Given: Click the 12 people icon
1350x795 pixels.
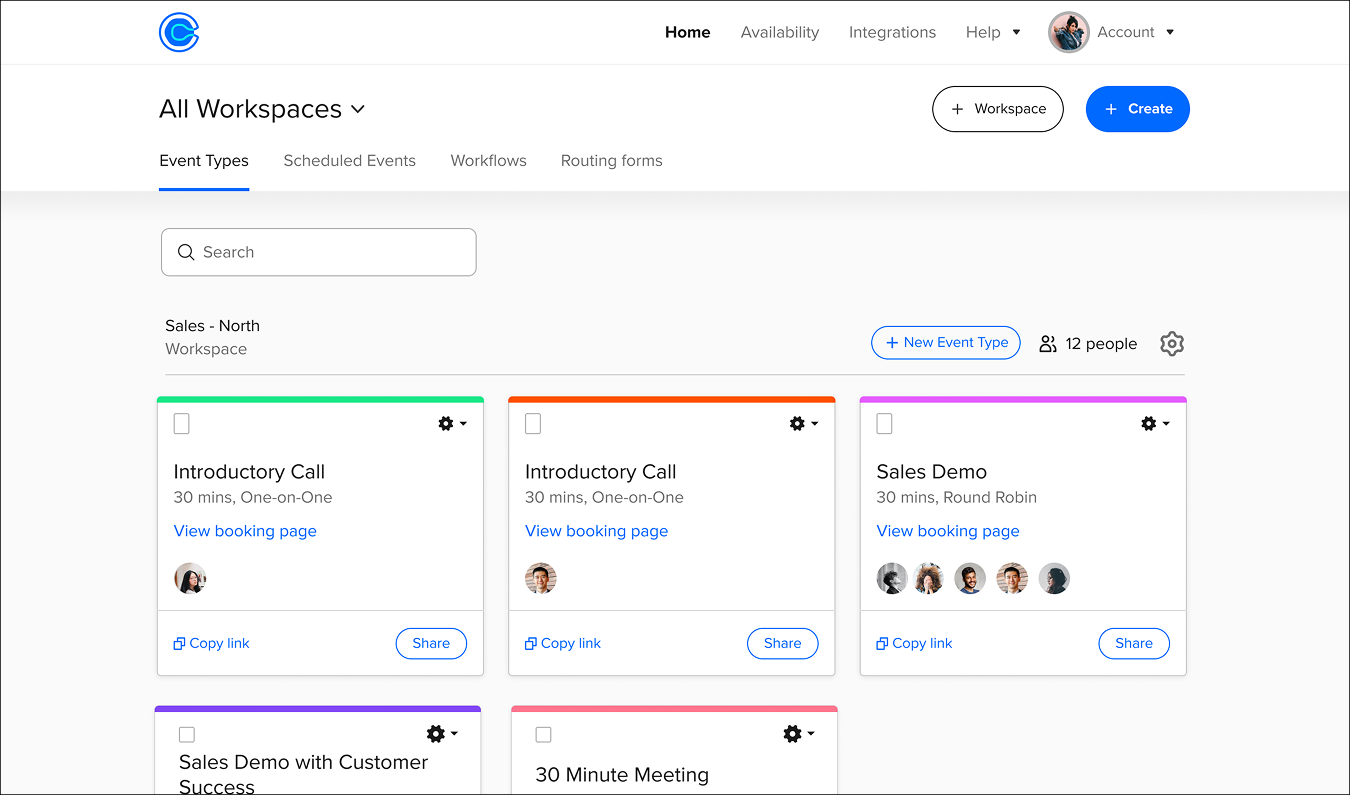Looking at the screenshot, I should 1048,344.
